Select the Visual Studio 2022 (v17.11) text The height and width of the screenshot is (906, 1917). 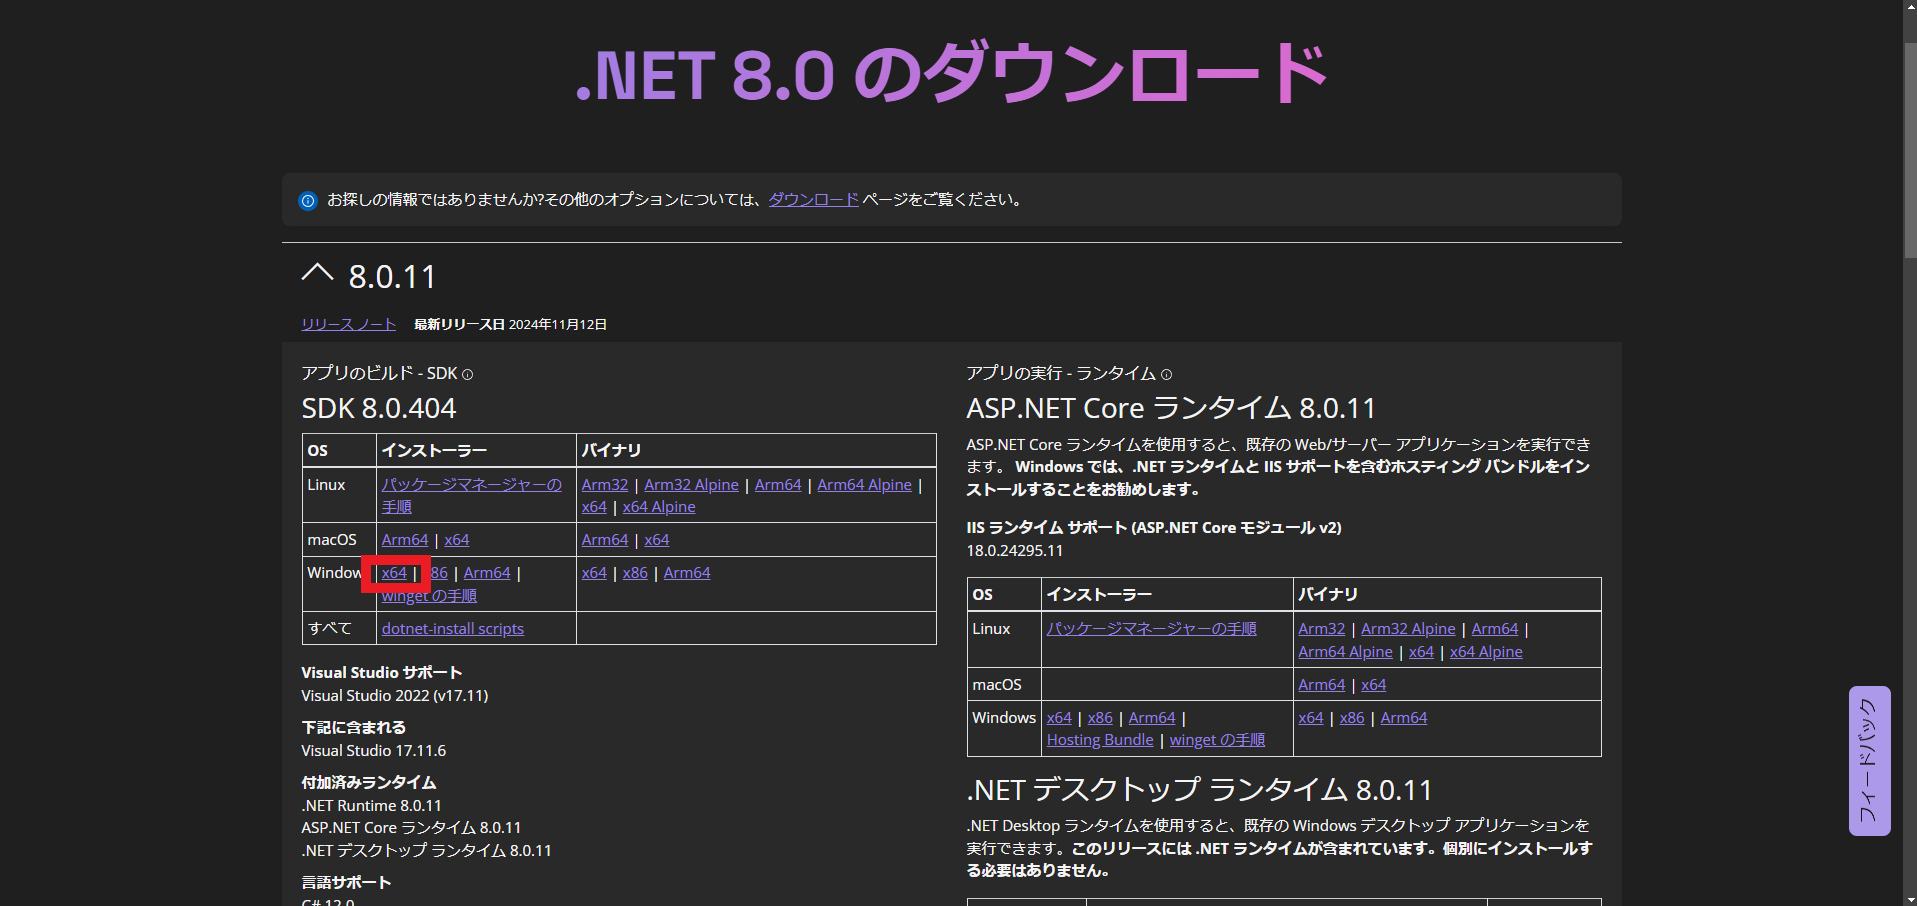pos(395,695)
